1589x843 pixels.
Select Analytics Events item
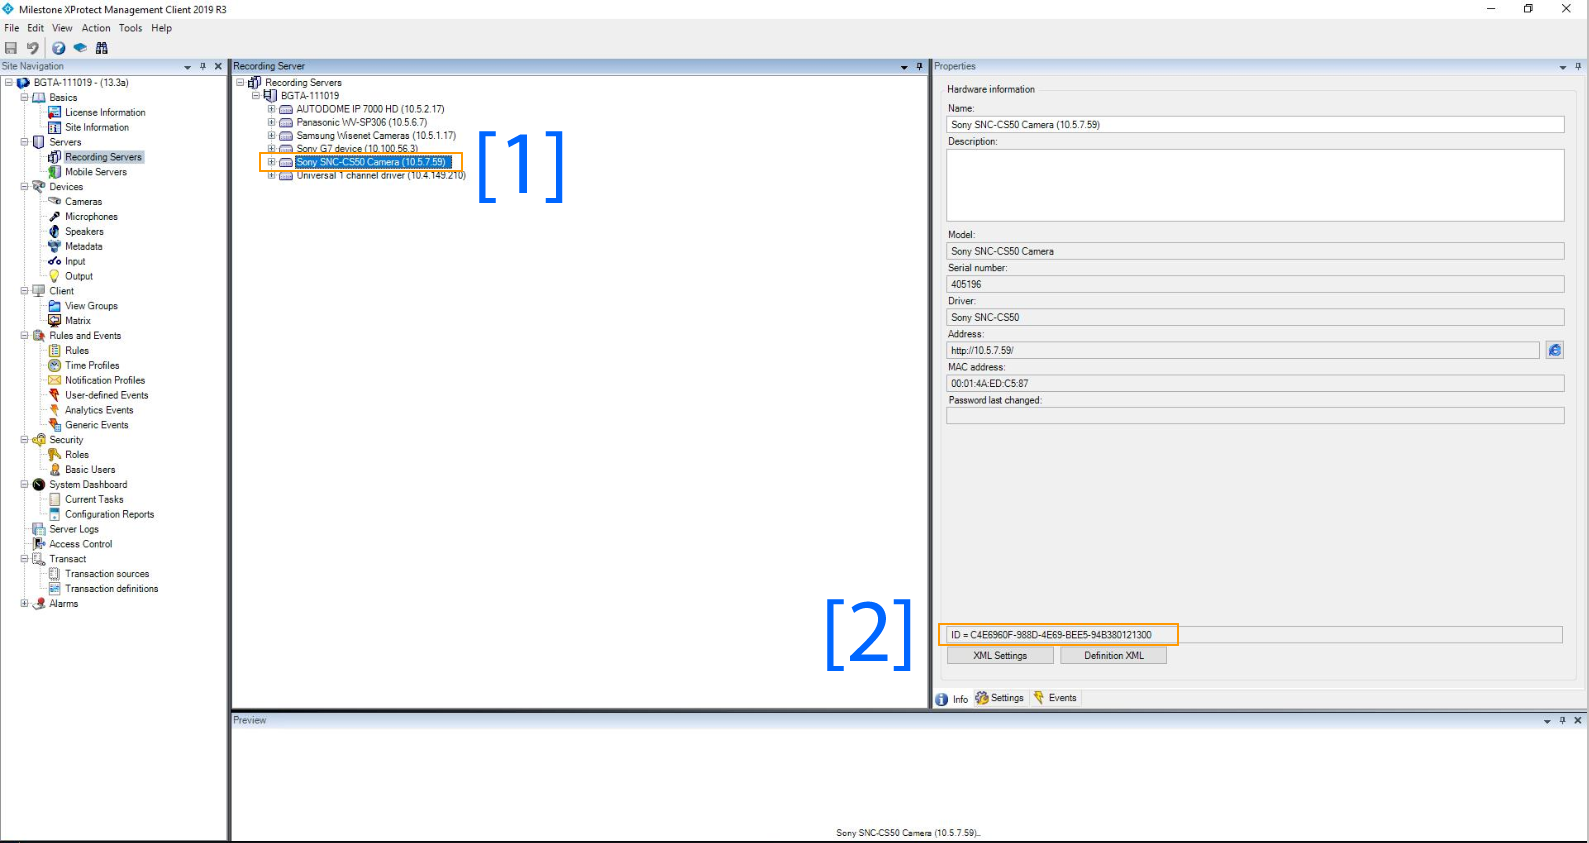(x=99, y=410)
